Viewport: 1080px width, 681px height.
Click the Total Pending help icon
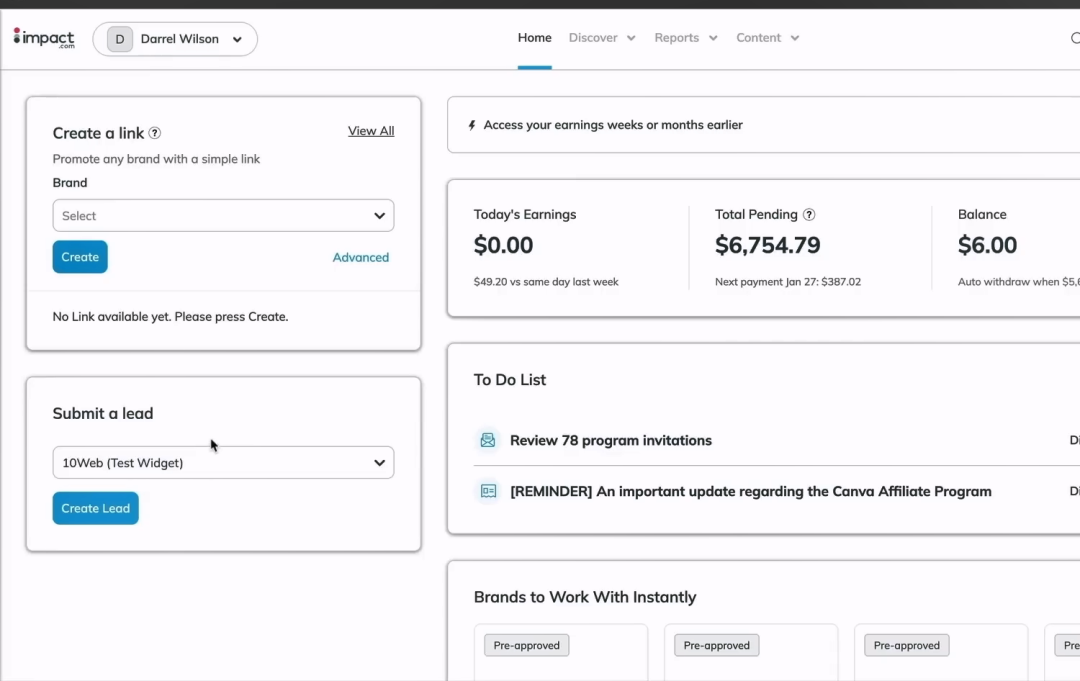click(809, 214)
